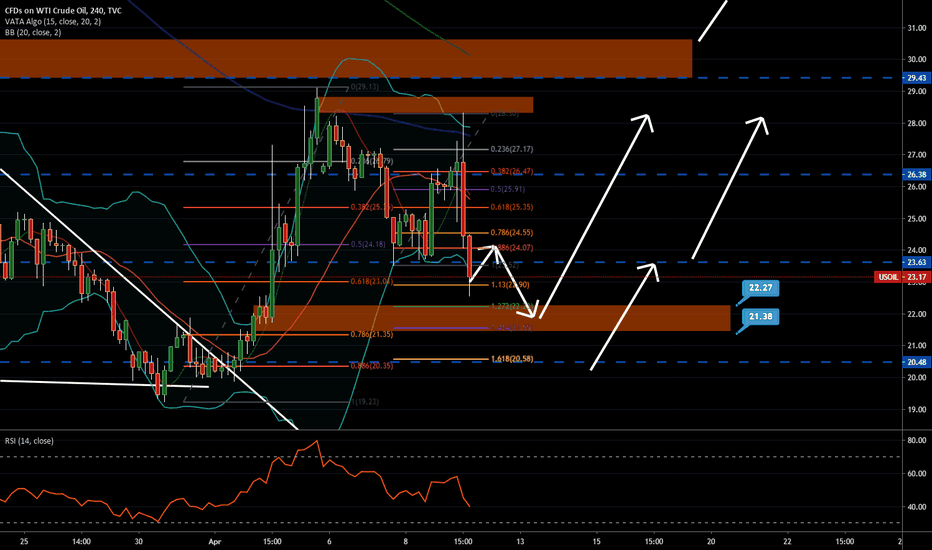Click 28.00 on the price axis
Viewport: 932px width, 550px height.
click(917, 124)
